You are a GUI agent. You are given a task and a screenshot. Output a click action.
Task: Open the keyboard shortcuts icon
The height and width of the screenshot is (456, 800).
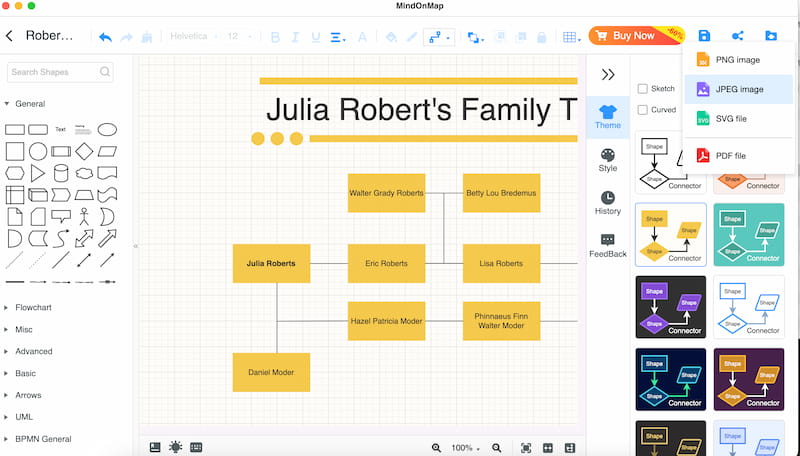tap(196, 447)
